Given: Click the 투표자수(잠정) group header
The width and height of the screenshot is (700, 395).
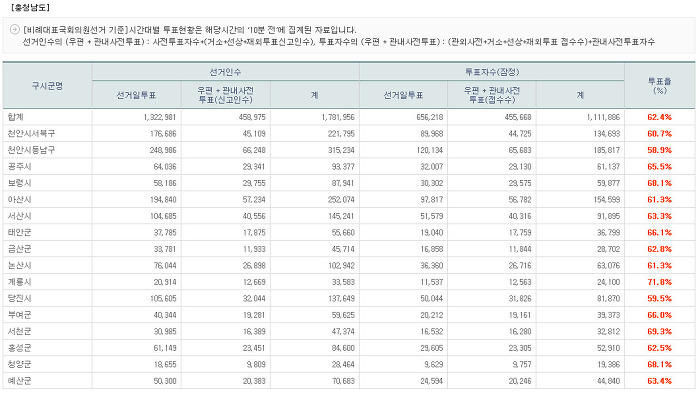Looking at the screenshot, I should [492, 72].
